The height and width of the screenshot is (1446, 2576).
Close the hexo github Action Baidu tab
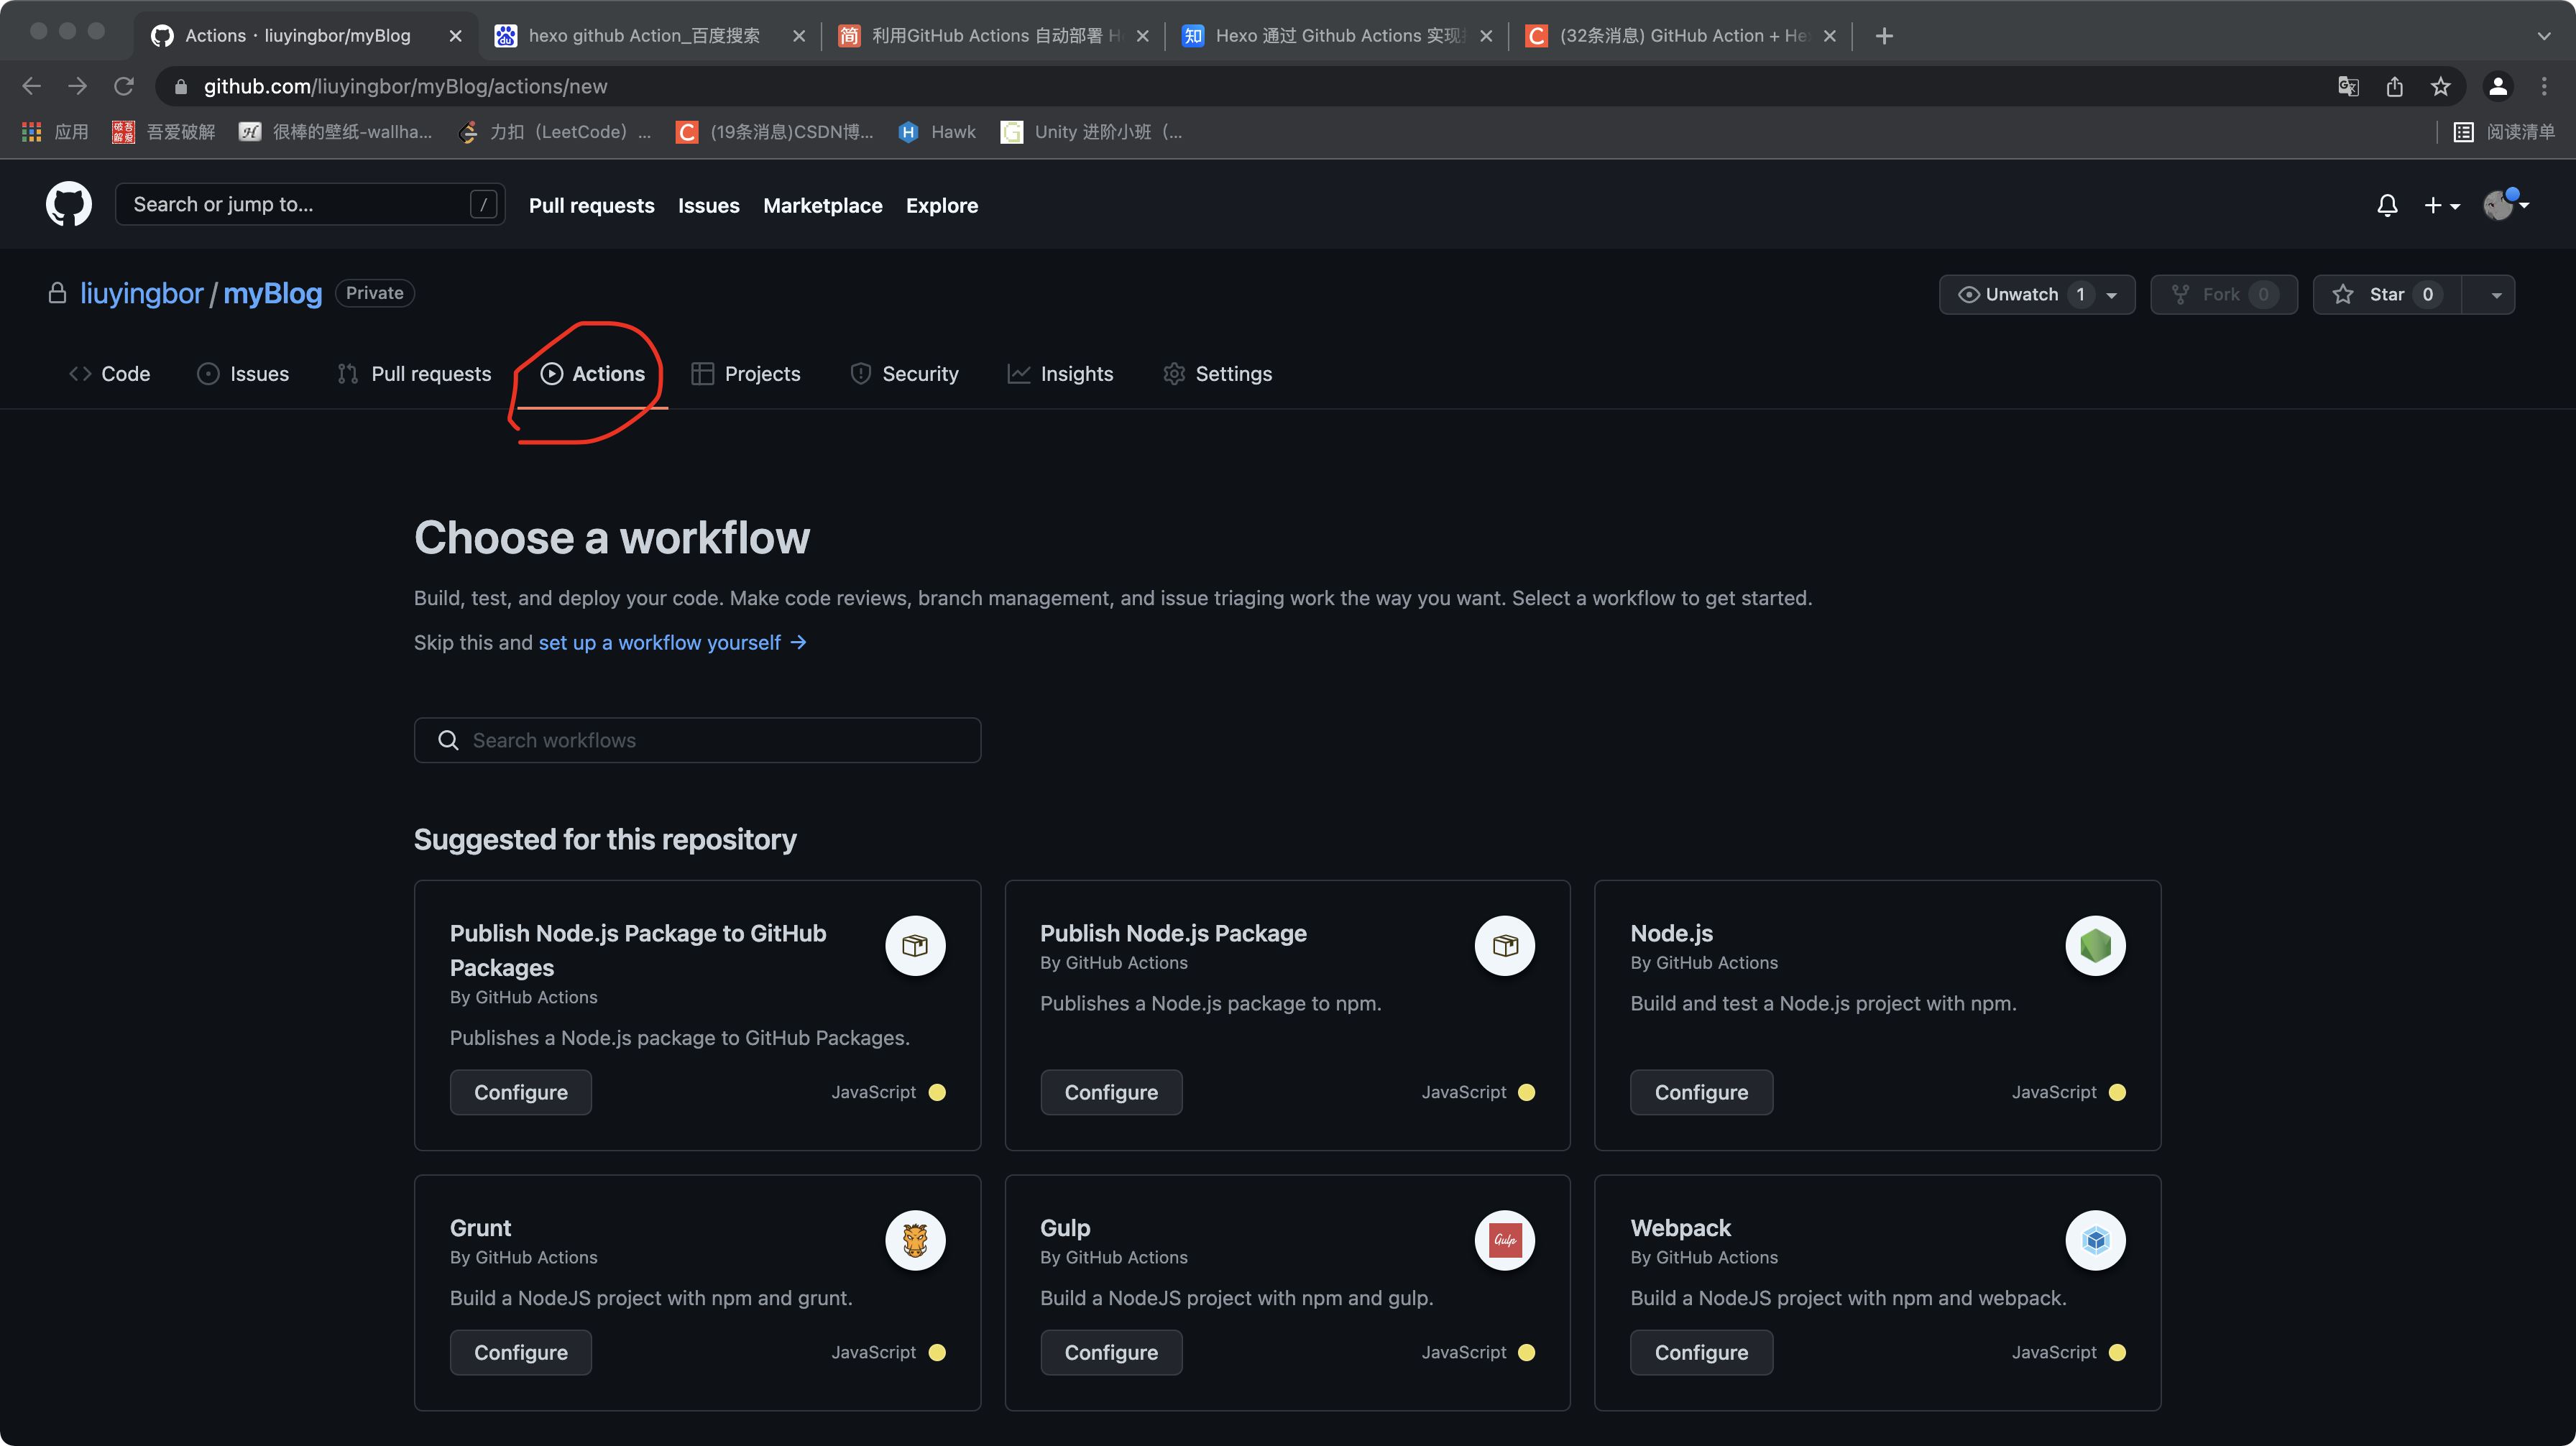pos(799,36)
